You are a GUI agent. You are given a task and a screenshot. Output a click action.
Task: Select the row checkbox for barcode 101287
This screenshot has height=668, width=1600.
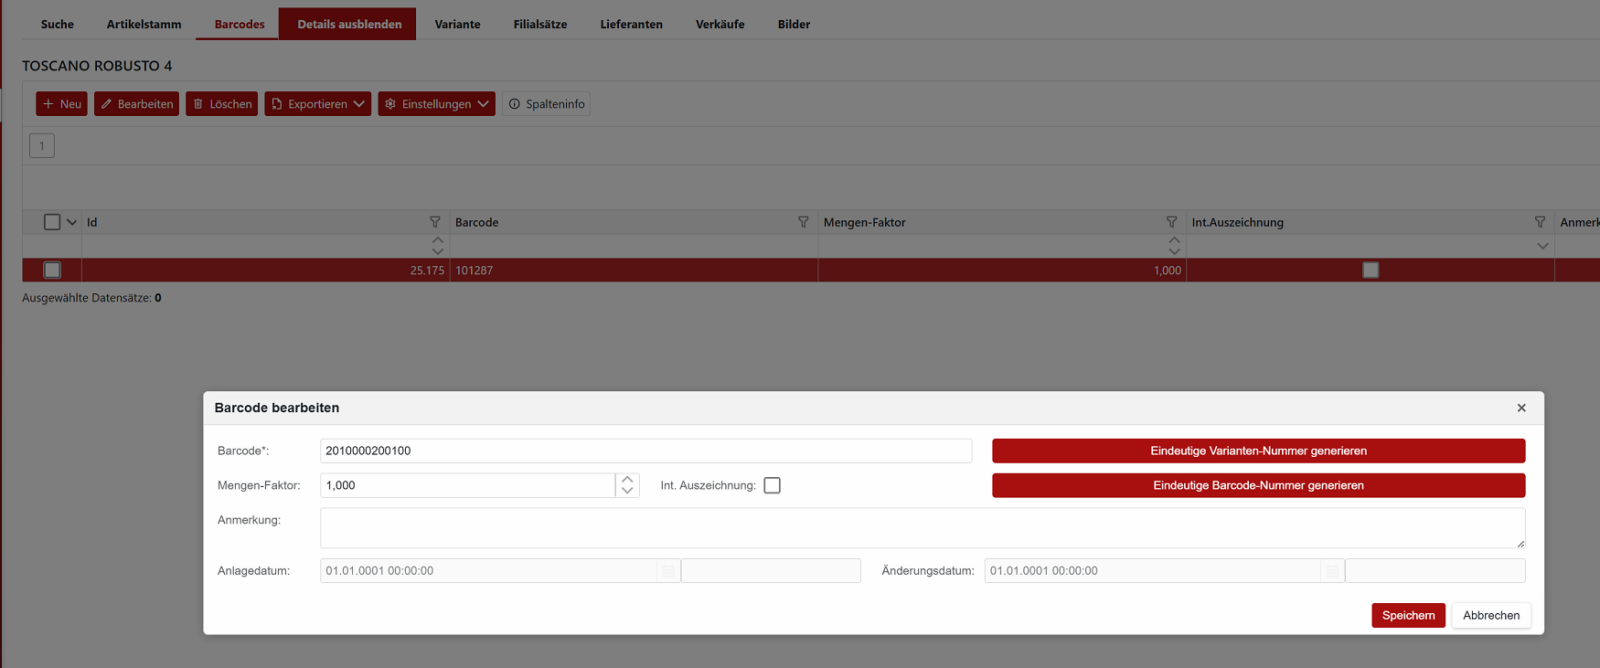52,270
